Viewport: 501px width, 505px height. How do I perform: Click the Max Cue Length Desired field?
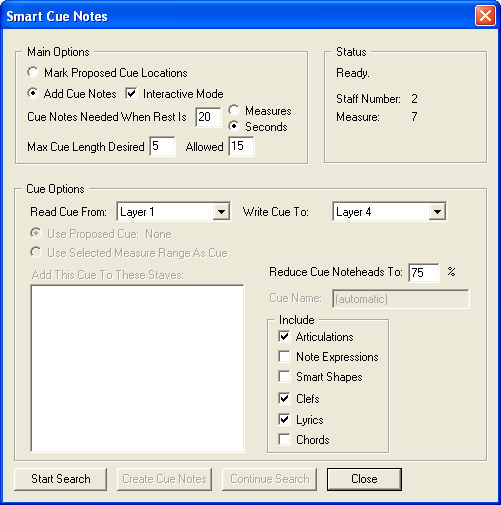point(162,146)
